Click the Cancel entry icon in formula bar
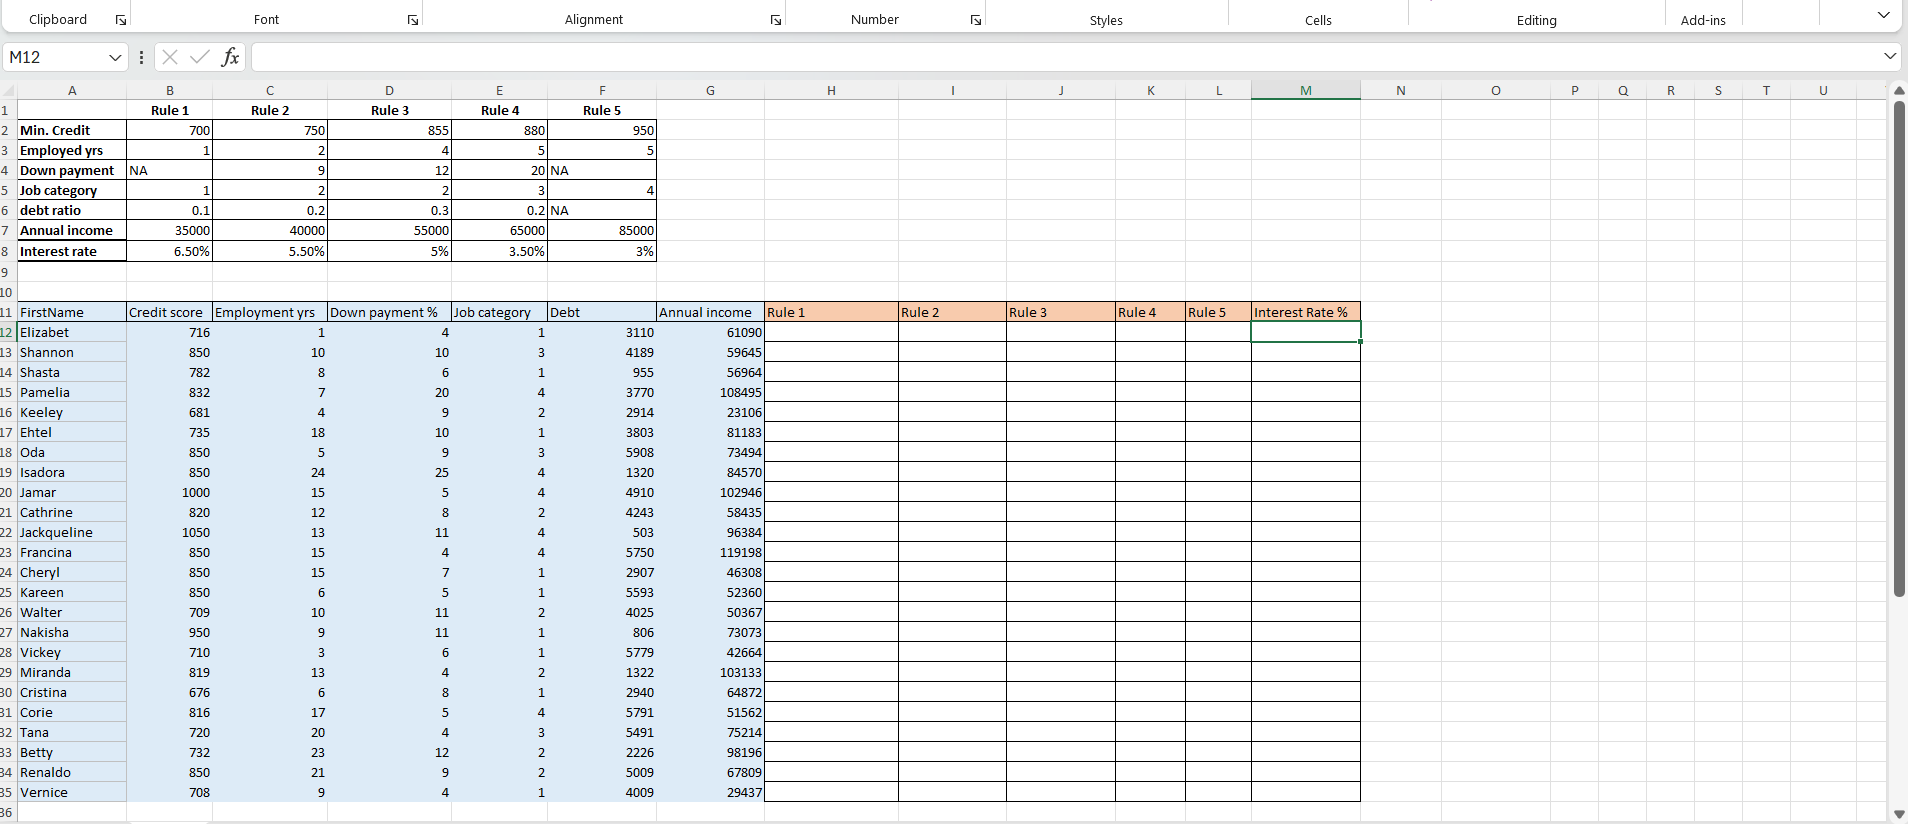This screenshot has width=1908, height=824. click(x=170, y=57)
